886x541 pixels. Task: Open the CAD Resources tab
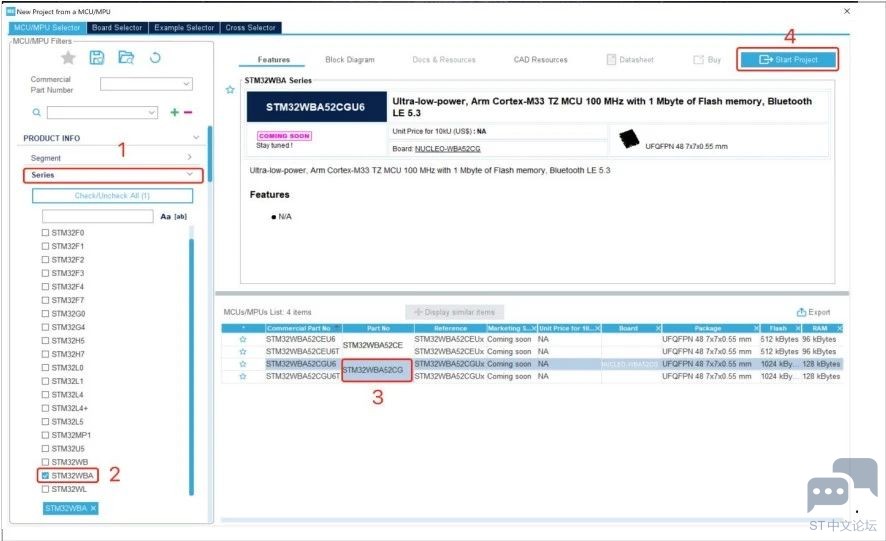click(x=540, y=59)
